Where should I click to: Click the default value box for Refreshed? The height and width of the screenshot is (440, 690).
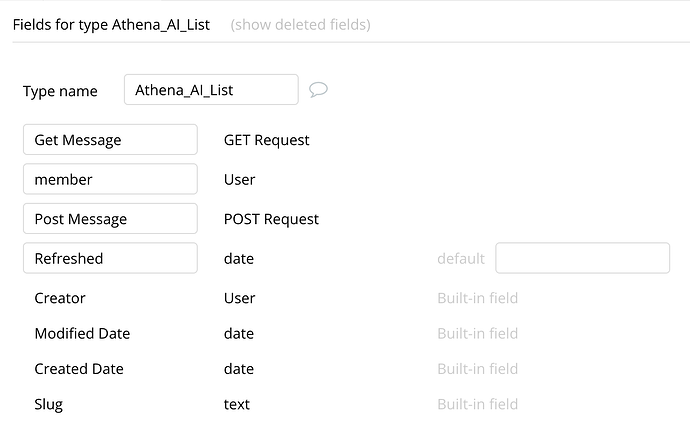582,258
